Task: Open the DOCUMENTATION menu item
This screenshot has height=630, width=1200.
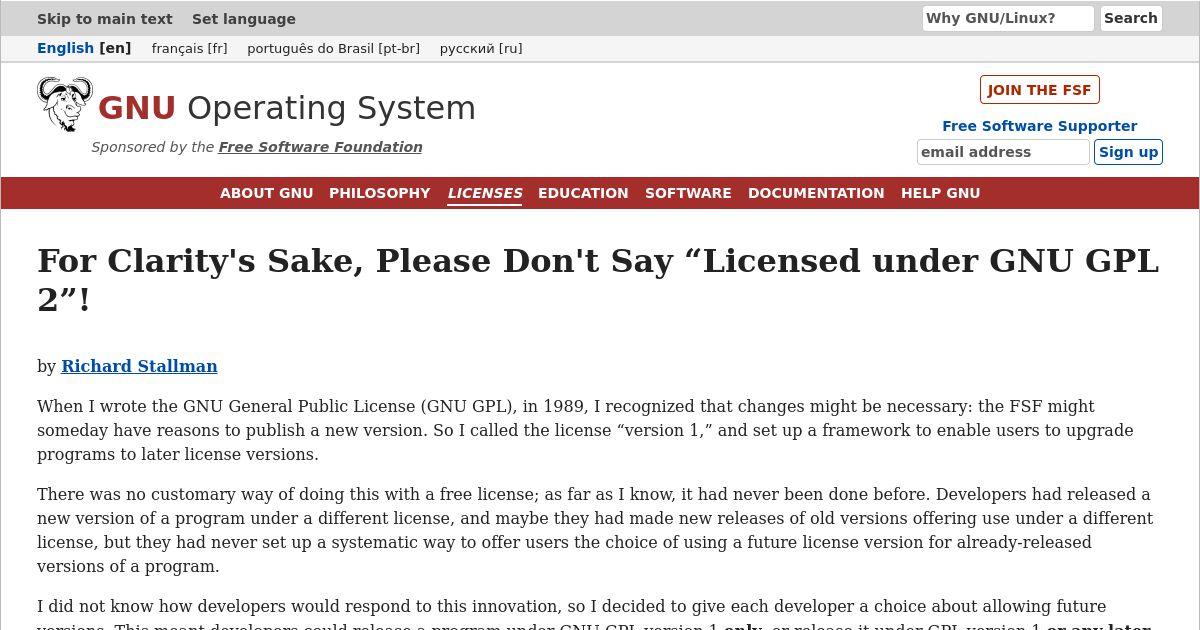Action: pos(816,193)
